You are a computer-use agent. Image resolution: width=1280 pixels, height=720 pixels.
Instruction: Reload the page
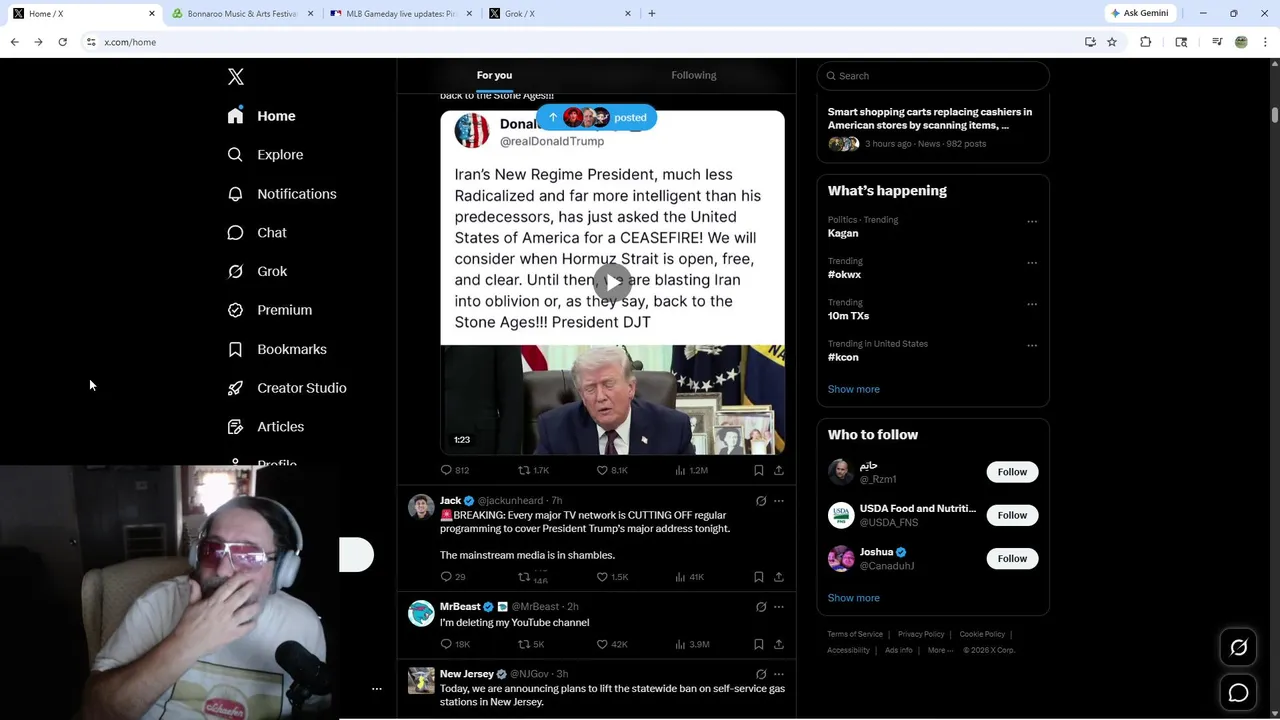pos(62,42)
